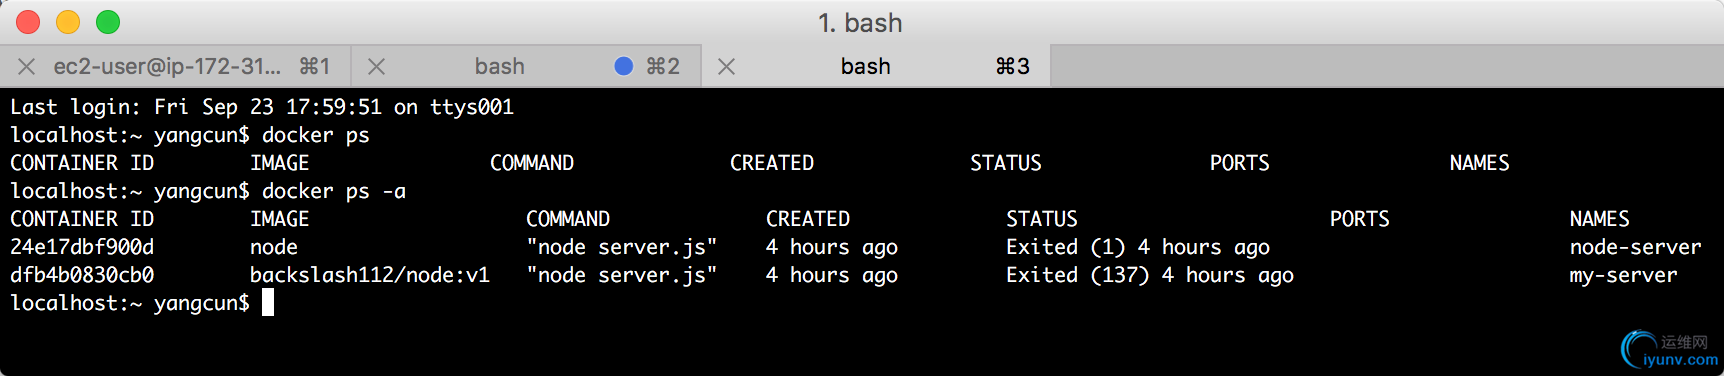Image resolution: width=1724 pixels, height=376 pixels.
Task: Click the yellow minimize window button
Action: (x=68, y=21)
